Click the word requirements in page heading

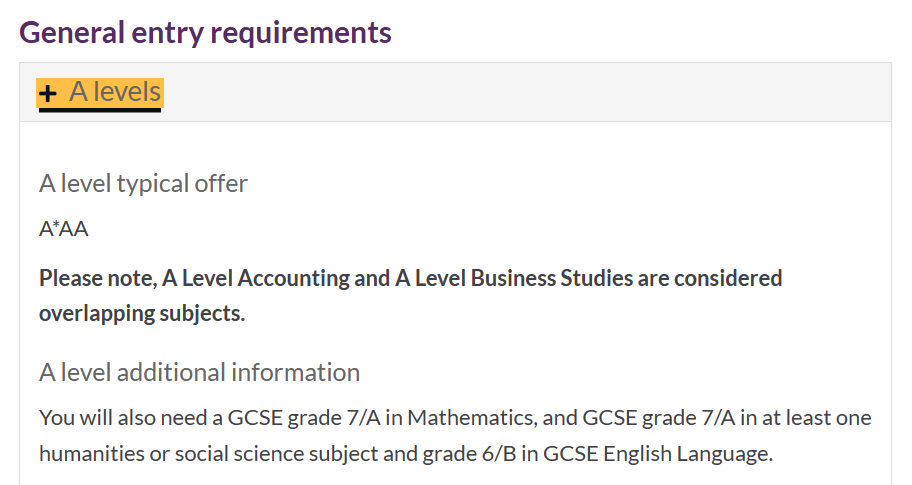tap(301, 33)
